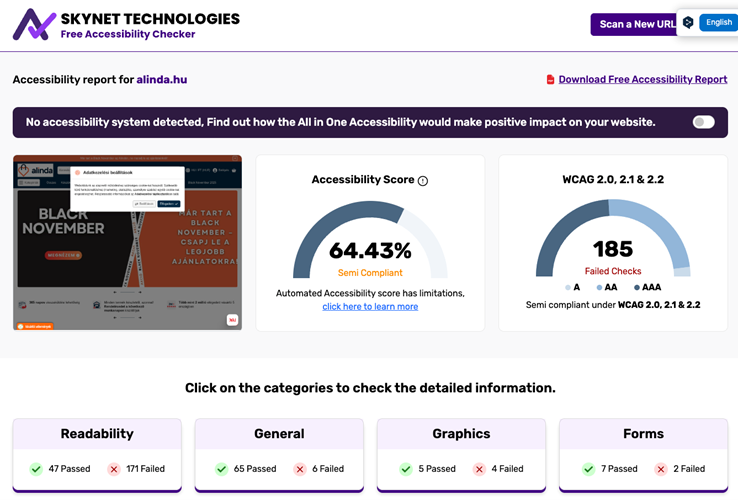The image size is (738, 500).
Task: Click the alinda.hu website screenshot thumbnail
Action: point(127,242)
